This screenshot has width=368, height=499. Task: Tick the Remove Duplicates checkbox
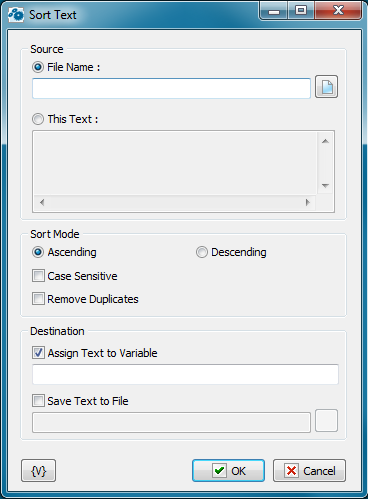(38, 299)
